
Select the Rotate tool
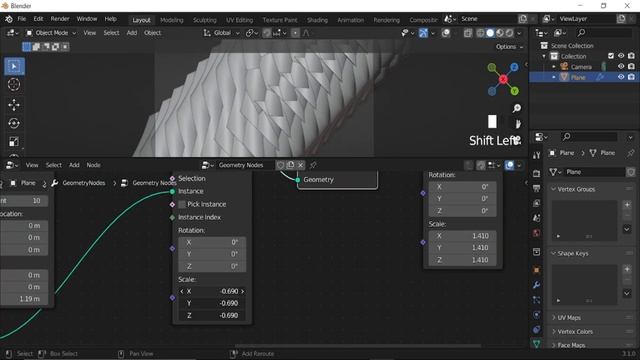click(14, 123)
